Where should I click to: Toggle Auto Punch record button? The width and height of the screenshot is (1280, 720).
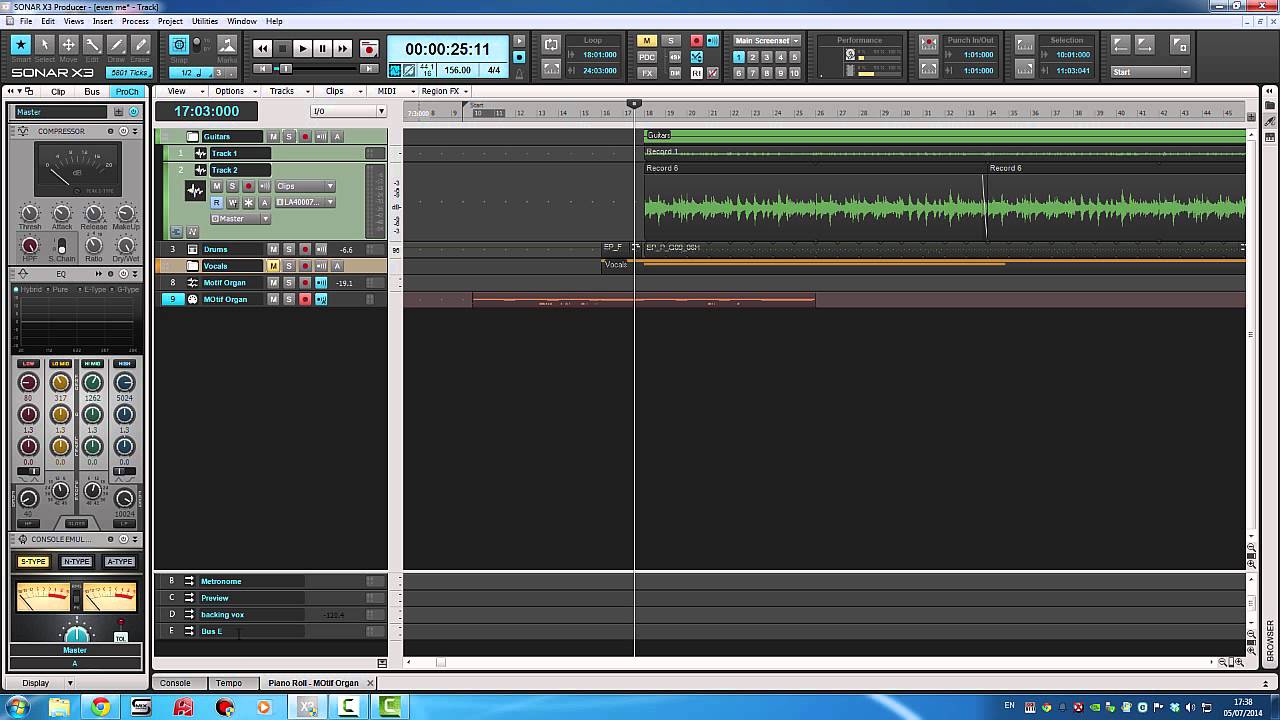pos(929,45)
